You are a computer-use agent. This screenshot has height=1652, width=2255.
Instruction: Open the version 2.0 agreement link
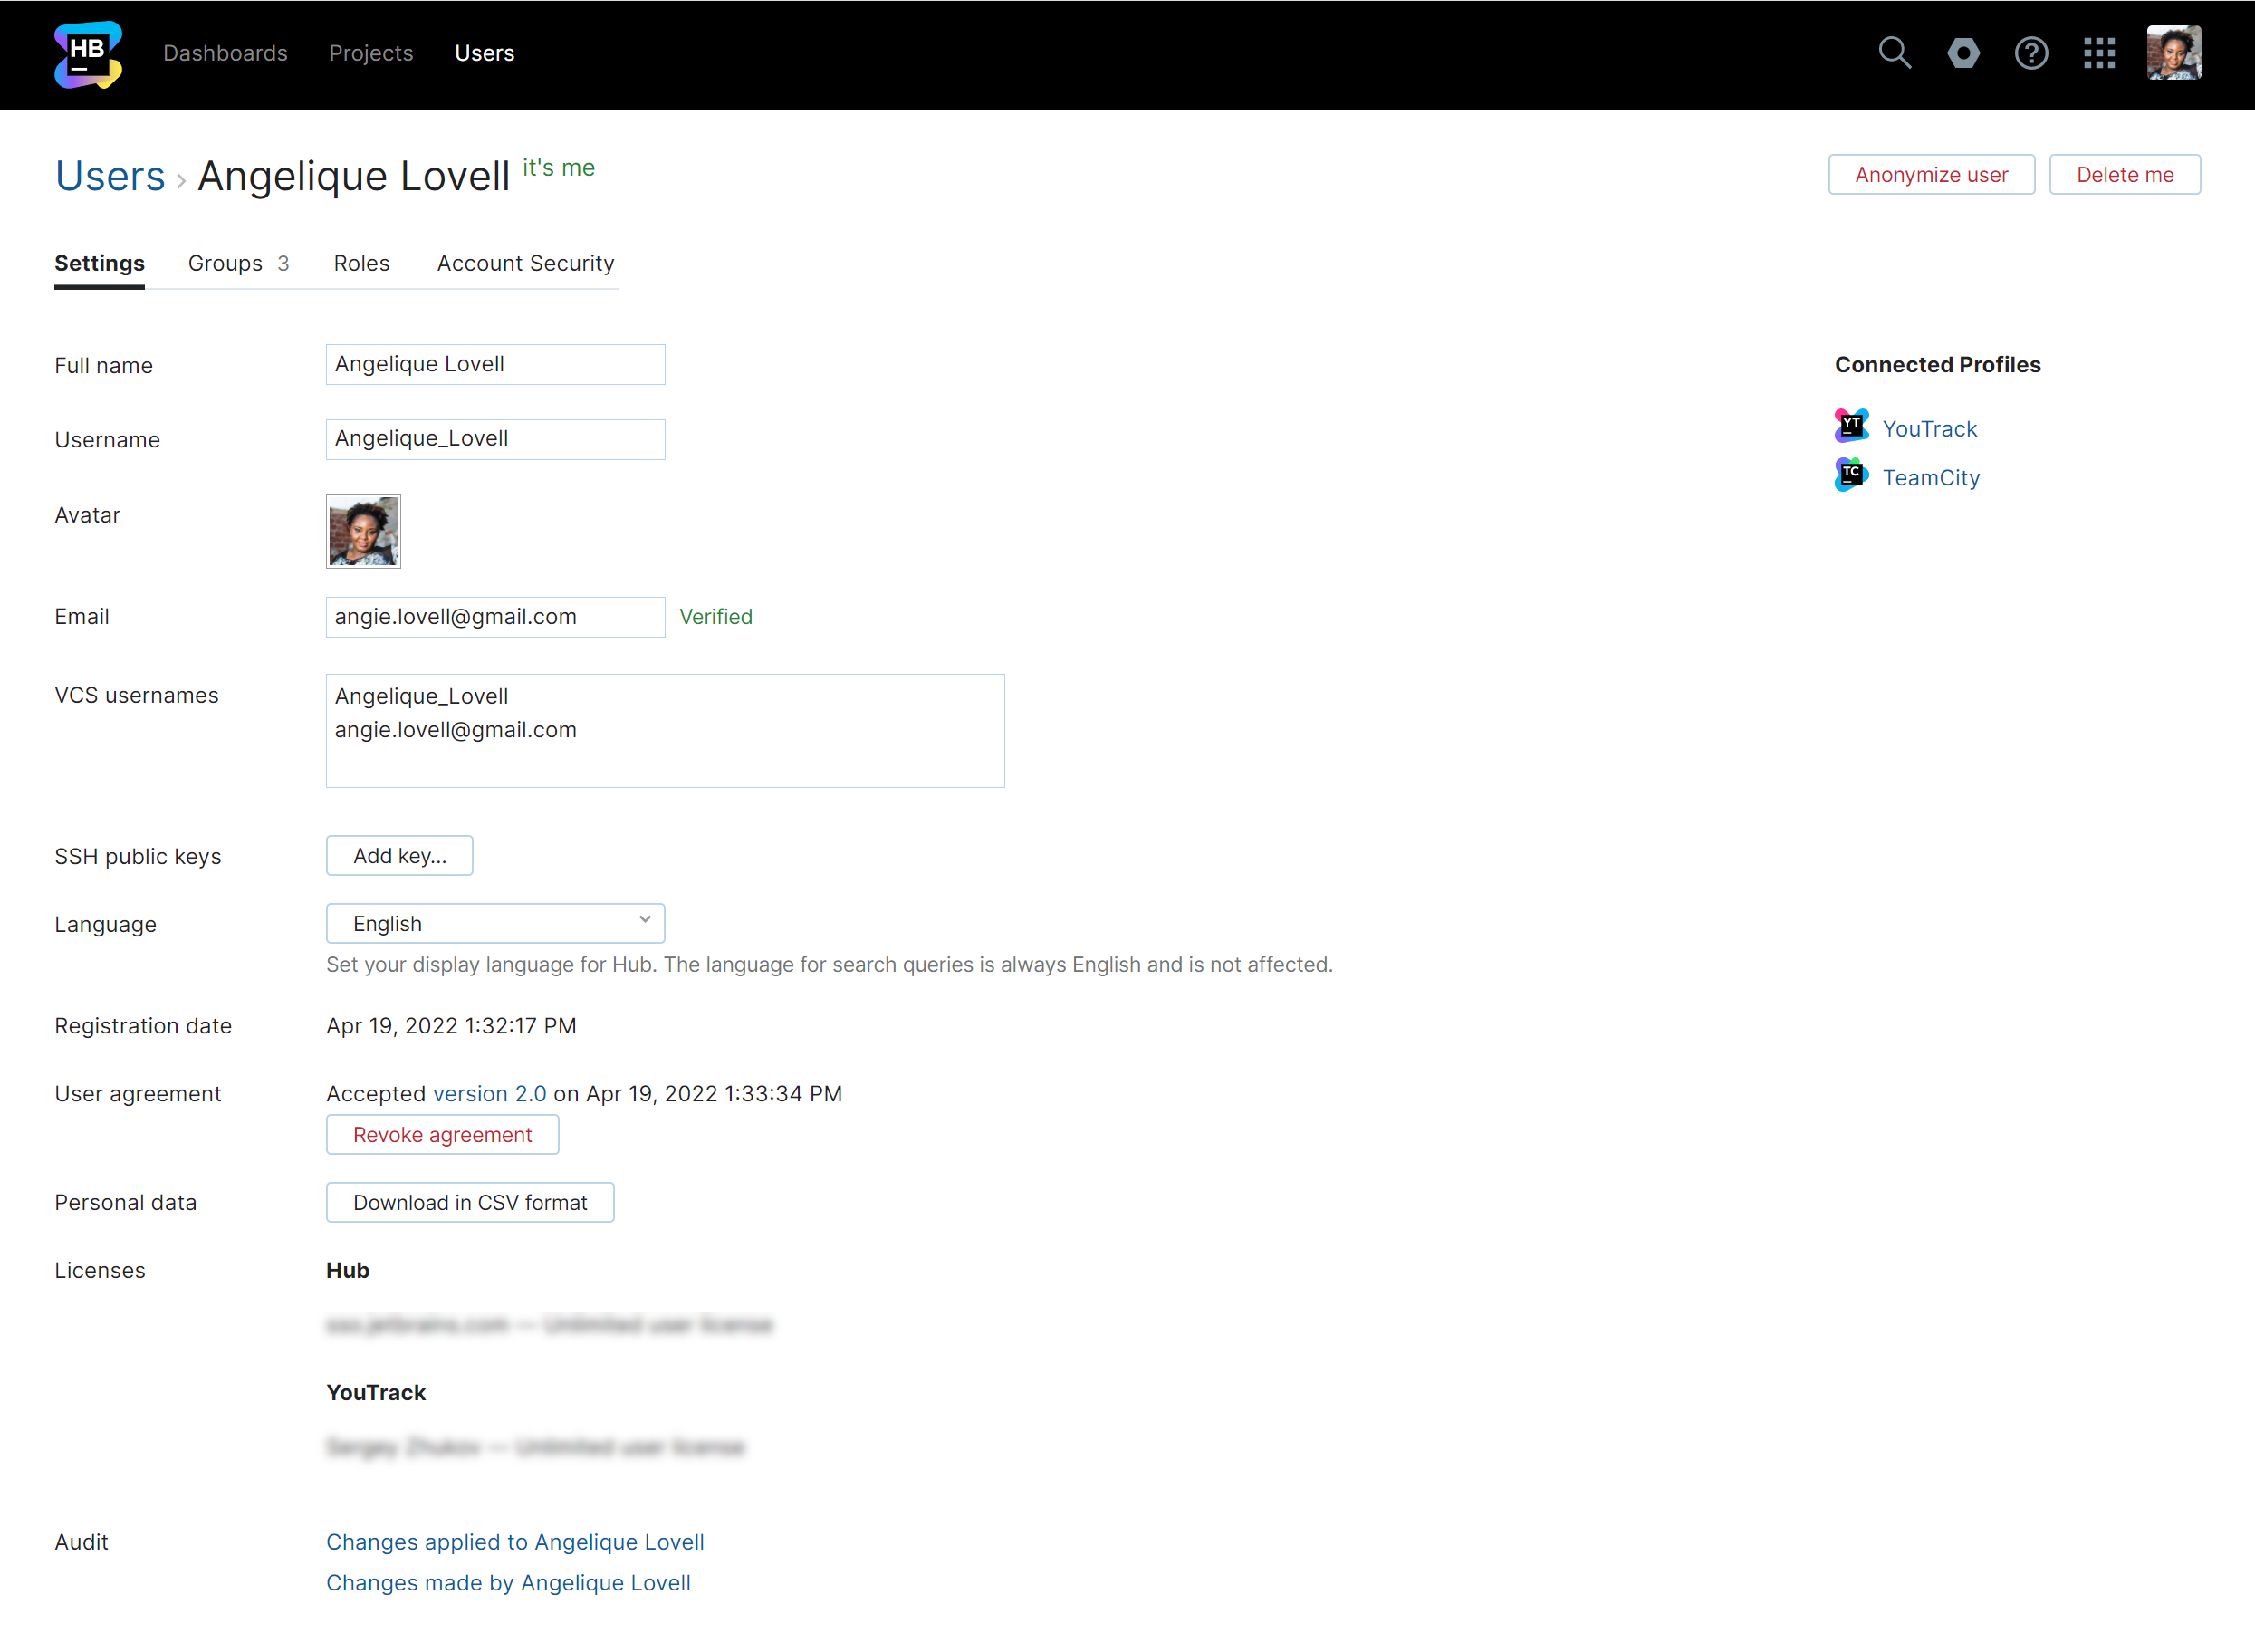click(x=489, y=1094)
